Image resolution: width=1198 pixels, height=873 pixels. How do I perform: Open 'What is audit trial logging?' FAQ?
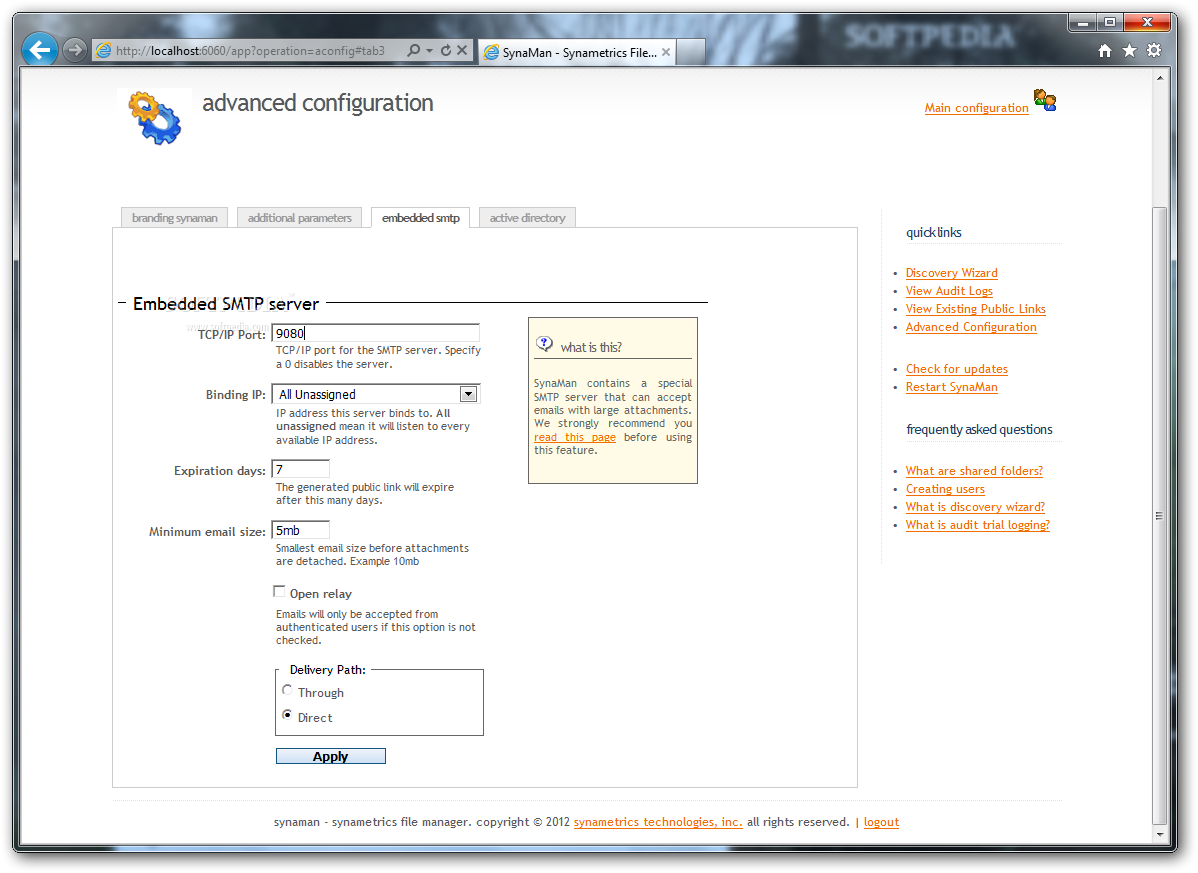point(977,525)
